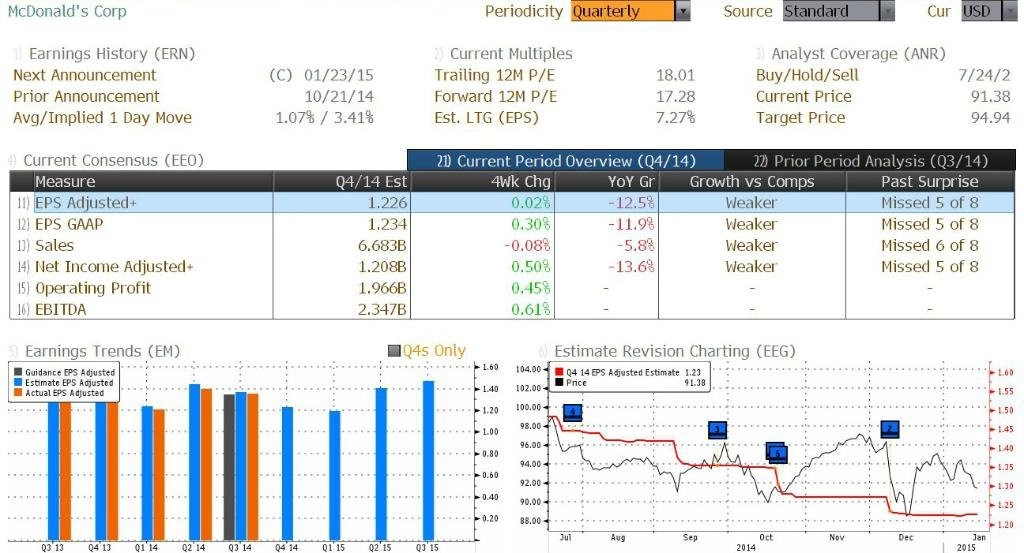Image resolution: width=1024 pixels, height=553 pixels.
Task: Click the Growth vs Comps column header
Action: point(752,182)
